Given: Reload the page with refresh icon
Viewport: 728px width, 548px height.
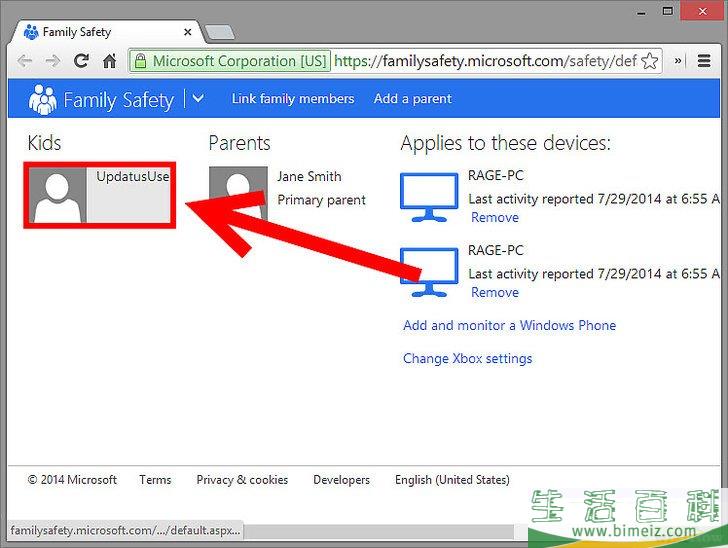Looking at the screenshot, I should coord(81,61).
